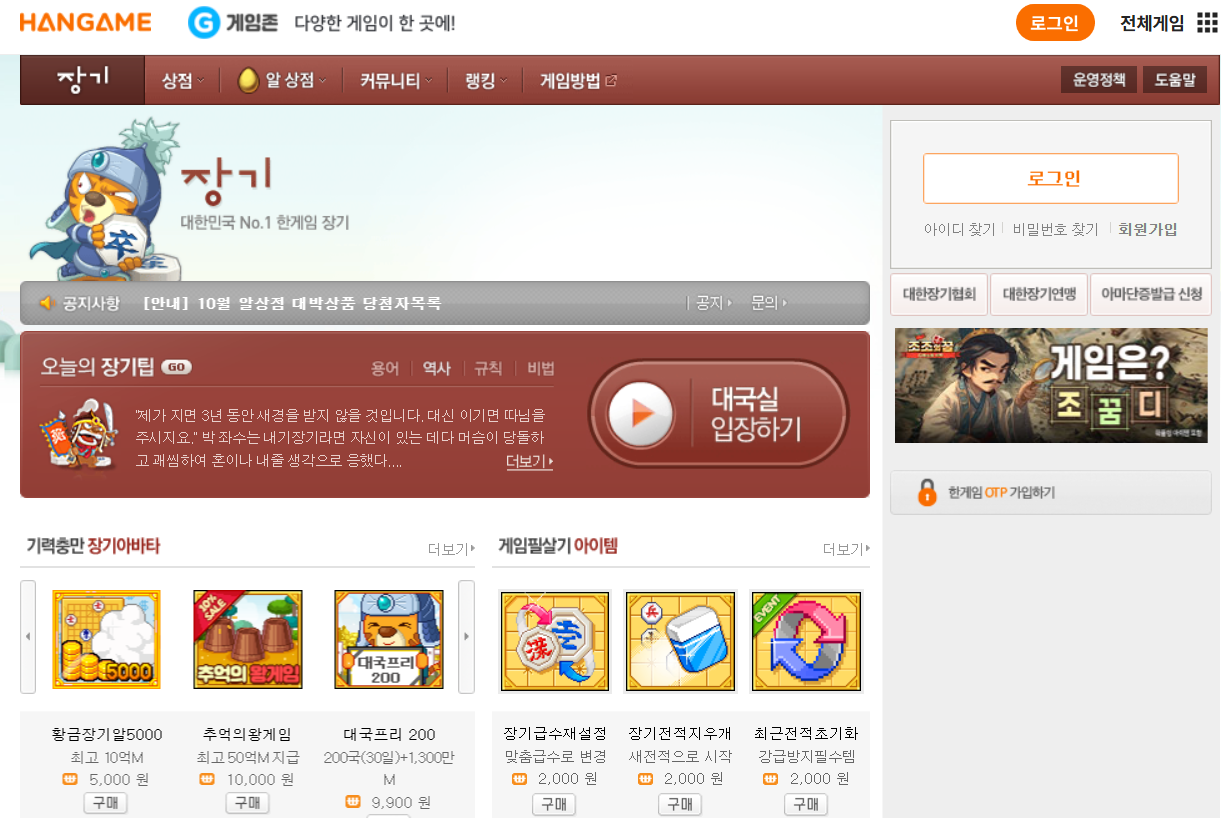Image resolution: width=1221 pixels, height=818 pixels.
Task: Click the coin icon beside the 5,000 원 price
Action: pos(69,779)
